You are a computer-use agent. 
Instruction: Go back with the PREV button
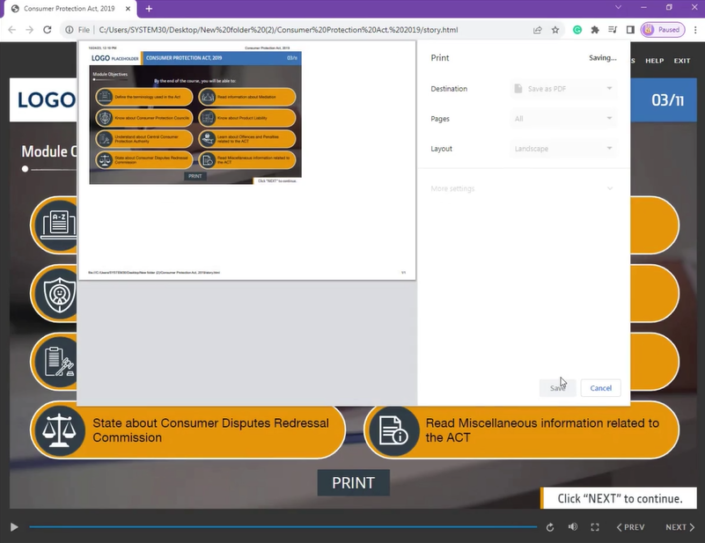pyautogui.click(x=631, y=527)
